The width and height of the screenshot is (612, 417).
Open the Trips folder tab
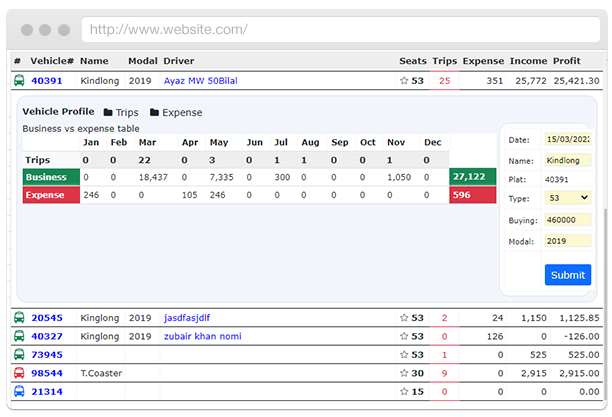[121, 113]
